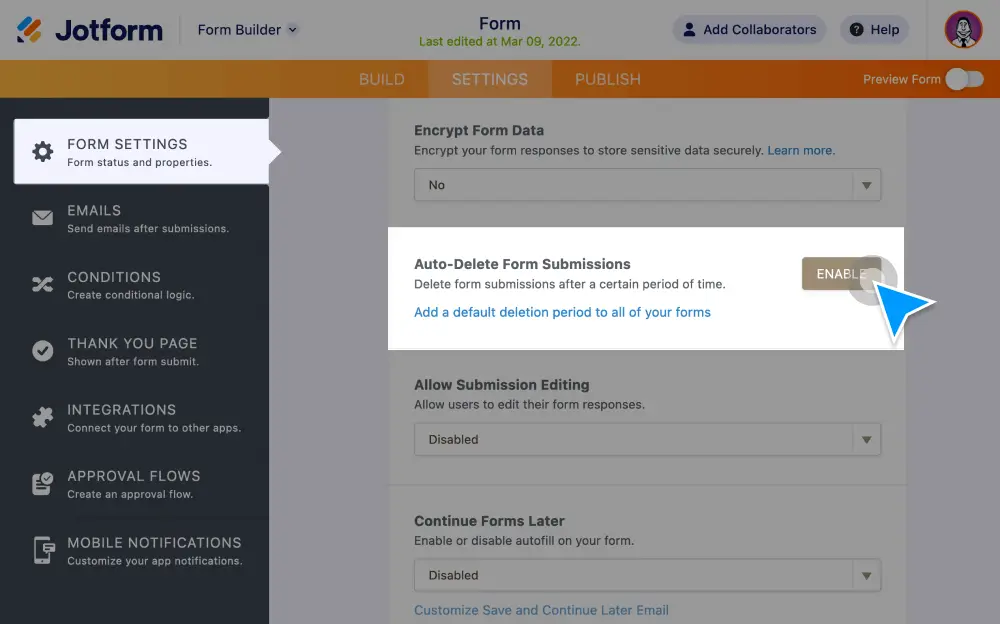Open the Form Builder dropdown menu
The image size is (1000, 624).
(247, 30)
